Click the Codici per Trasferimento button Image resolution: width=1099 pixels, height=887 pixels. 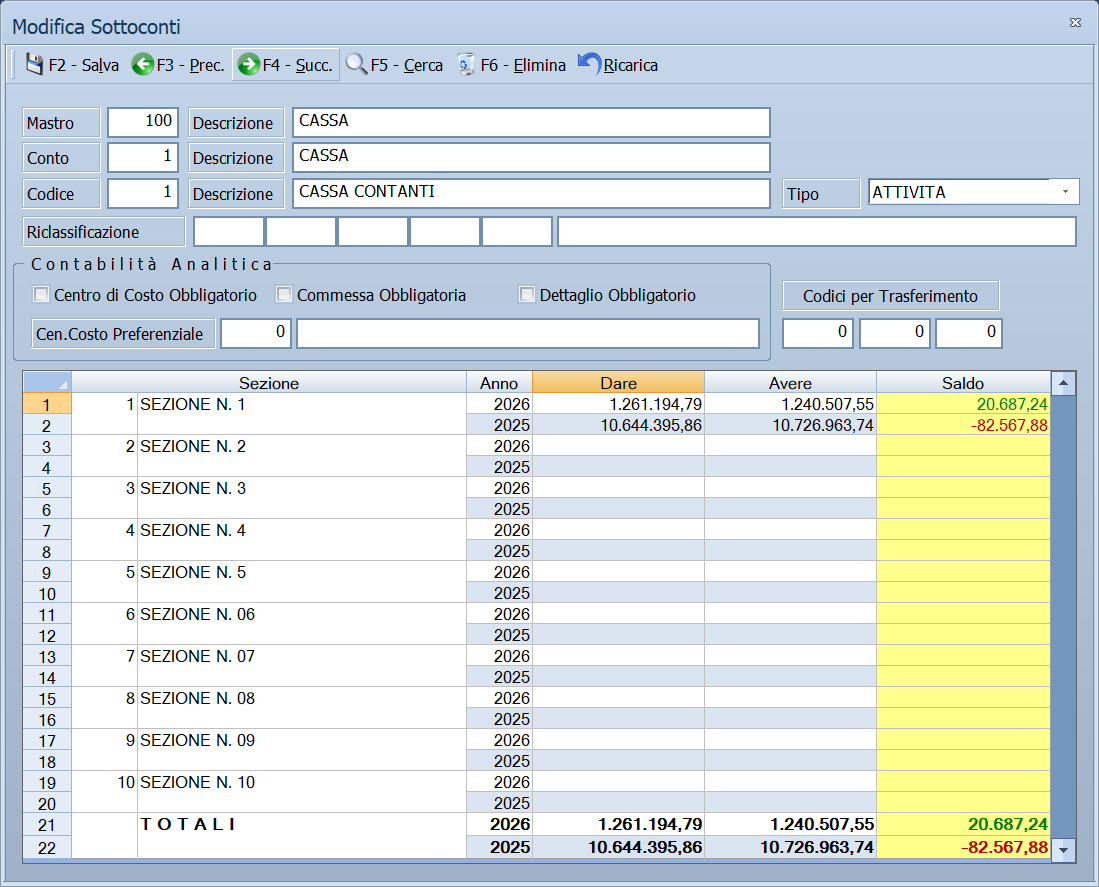(890, 296)
